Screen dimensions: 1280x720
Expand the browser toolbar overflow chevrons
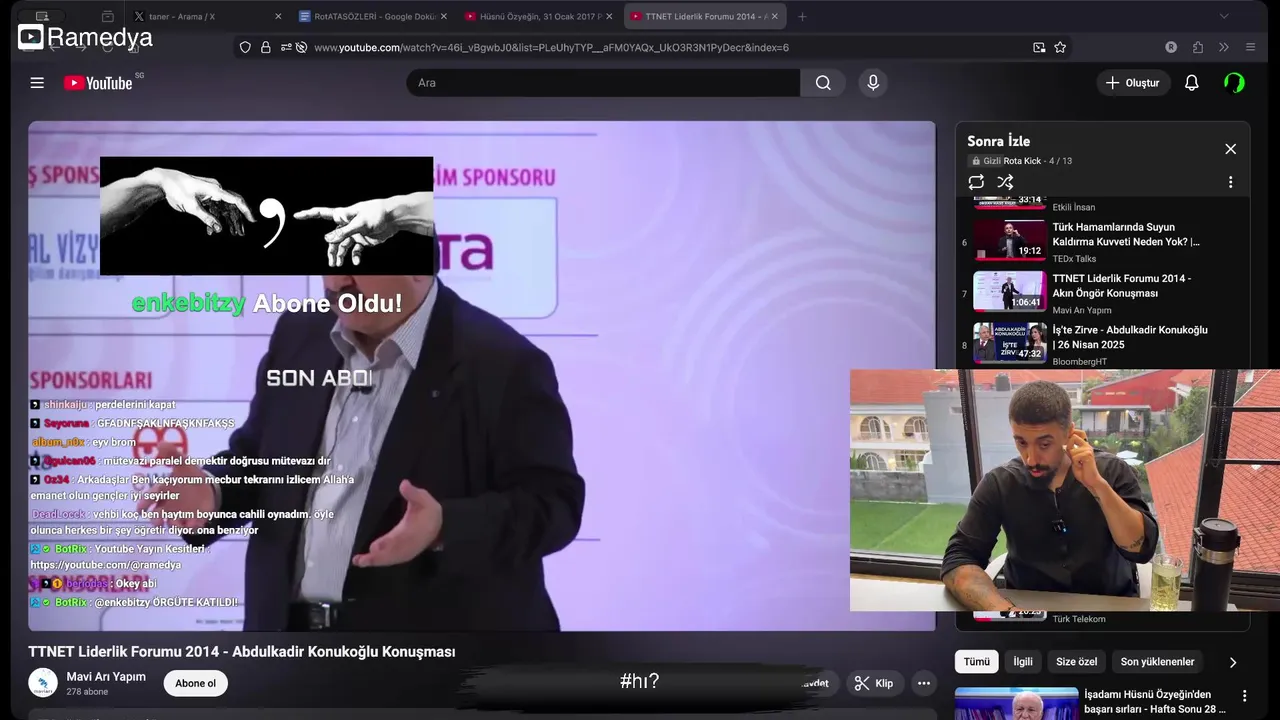(x=1223, y=47)
